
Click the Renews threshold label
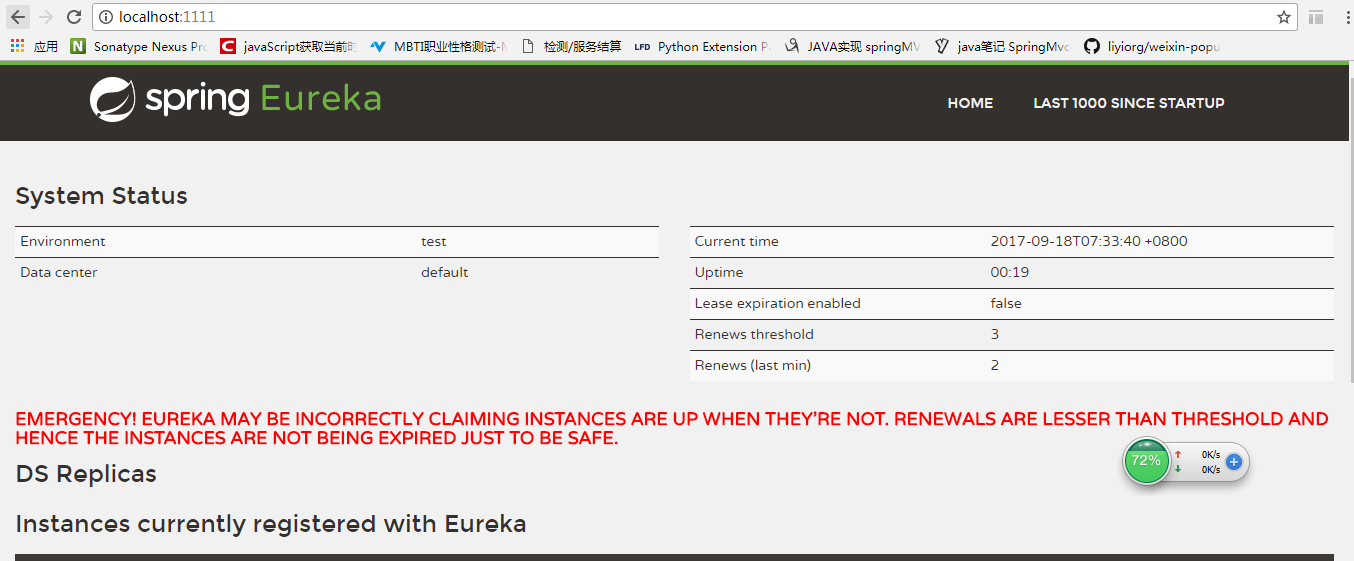(x=755, y=335)
